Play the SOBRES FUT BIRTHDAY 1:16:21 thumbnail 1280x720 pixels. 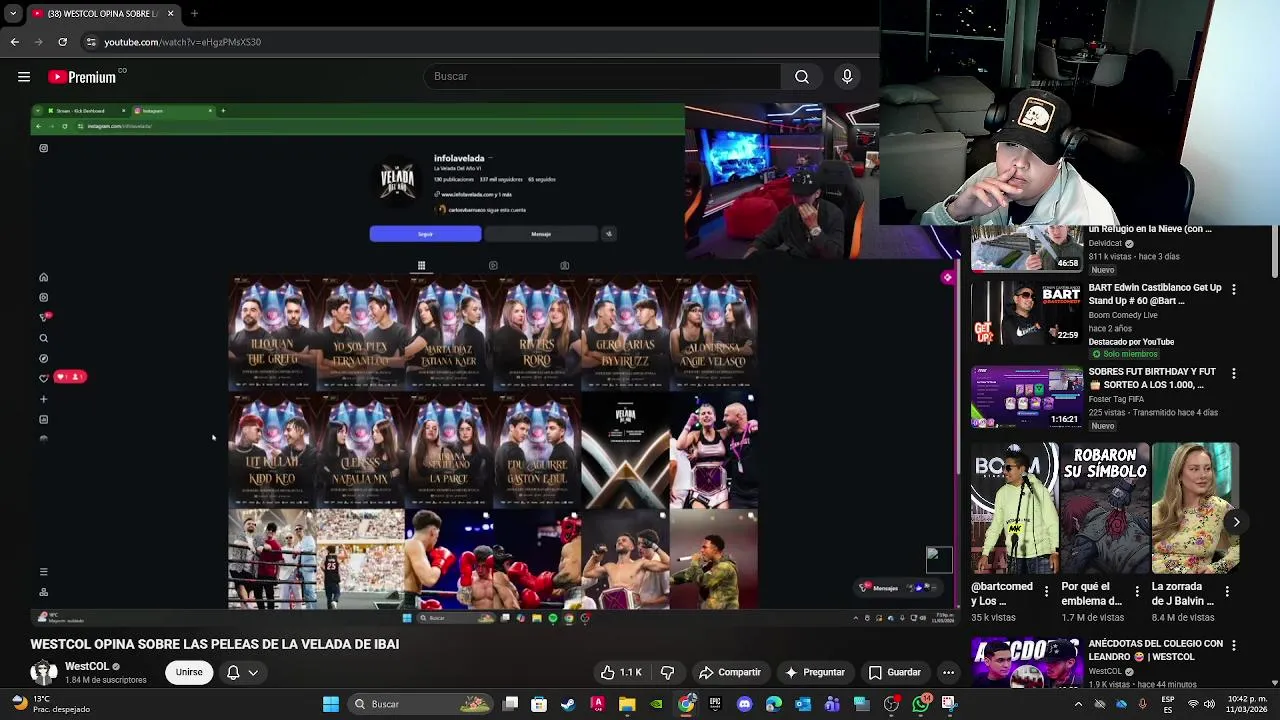(x=1027, y=397)
